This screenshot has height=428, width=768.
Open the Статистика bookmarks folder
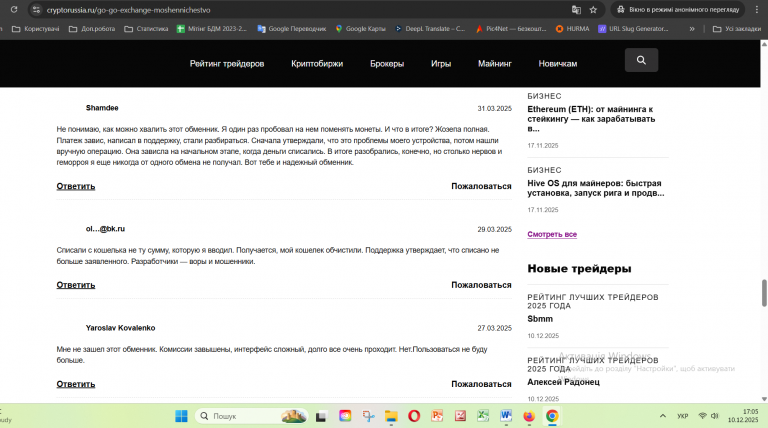pyautogui.click(x=146, y=29)
